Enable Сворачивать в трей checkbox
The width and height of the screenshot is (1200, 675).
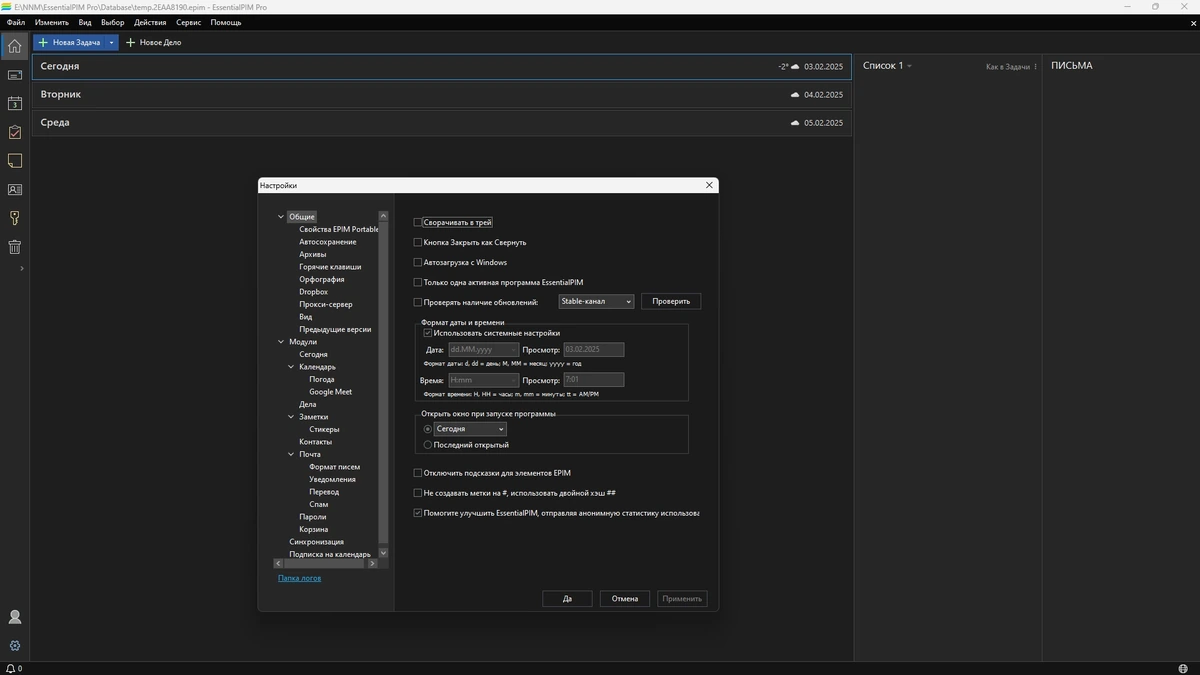(418, 223)
